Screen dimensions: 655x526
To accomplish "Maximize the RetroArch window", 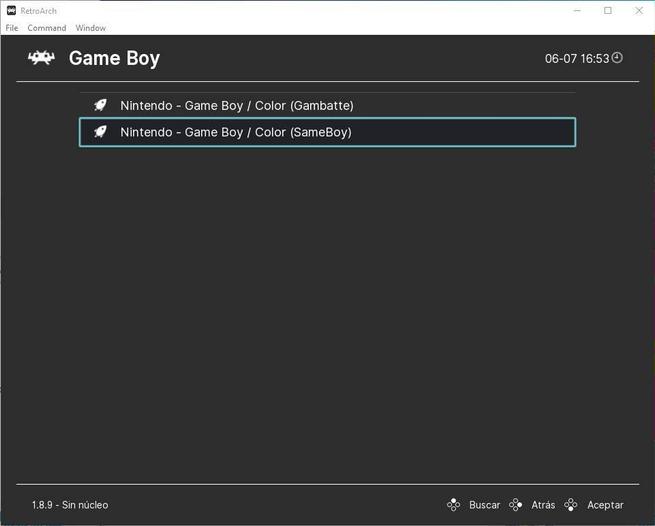I will tap(608, 11).
